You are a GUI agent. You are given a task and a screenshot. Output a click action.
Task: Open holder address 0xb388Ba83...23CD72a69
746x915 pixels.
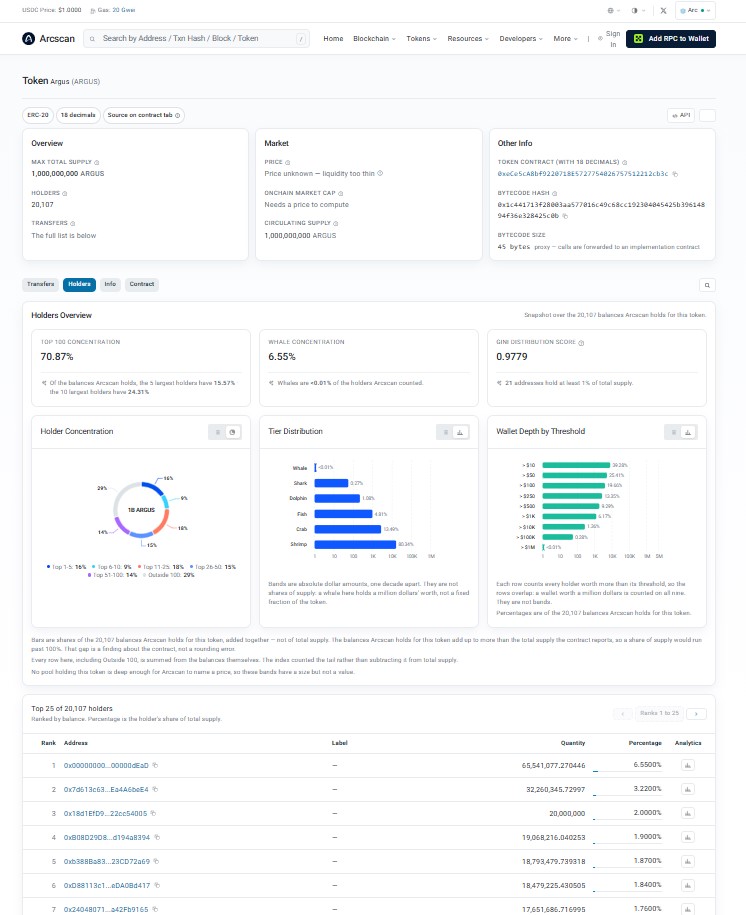107,861
